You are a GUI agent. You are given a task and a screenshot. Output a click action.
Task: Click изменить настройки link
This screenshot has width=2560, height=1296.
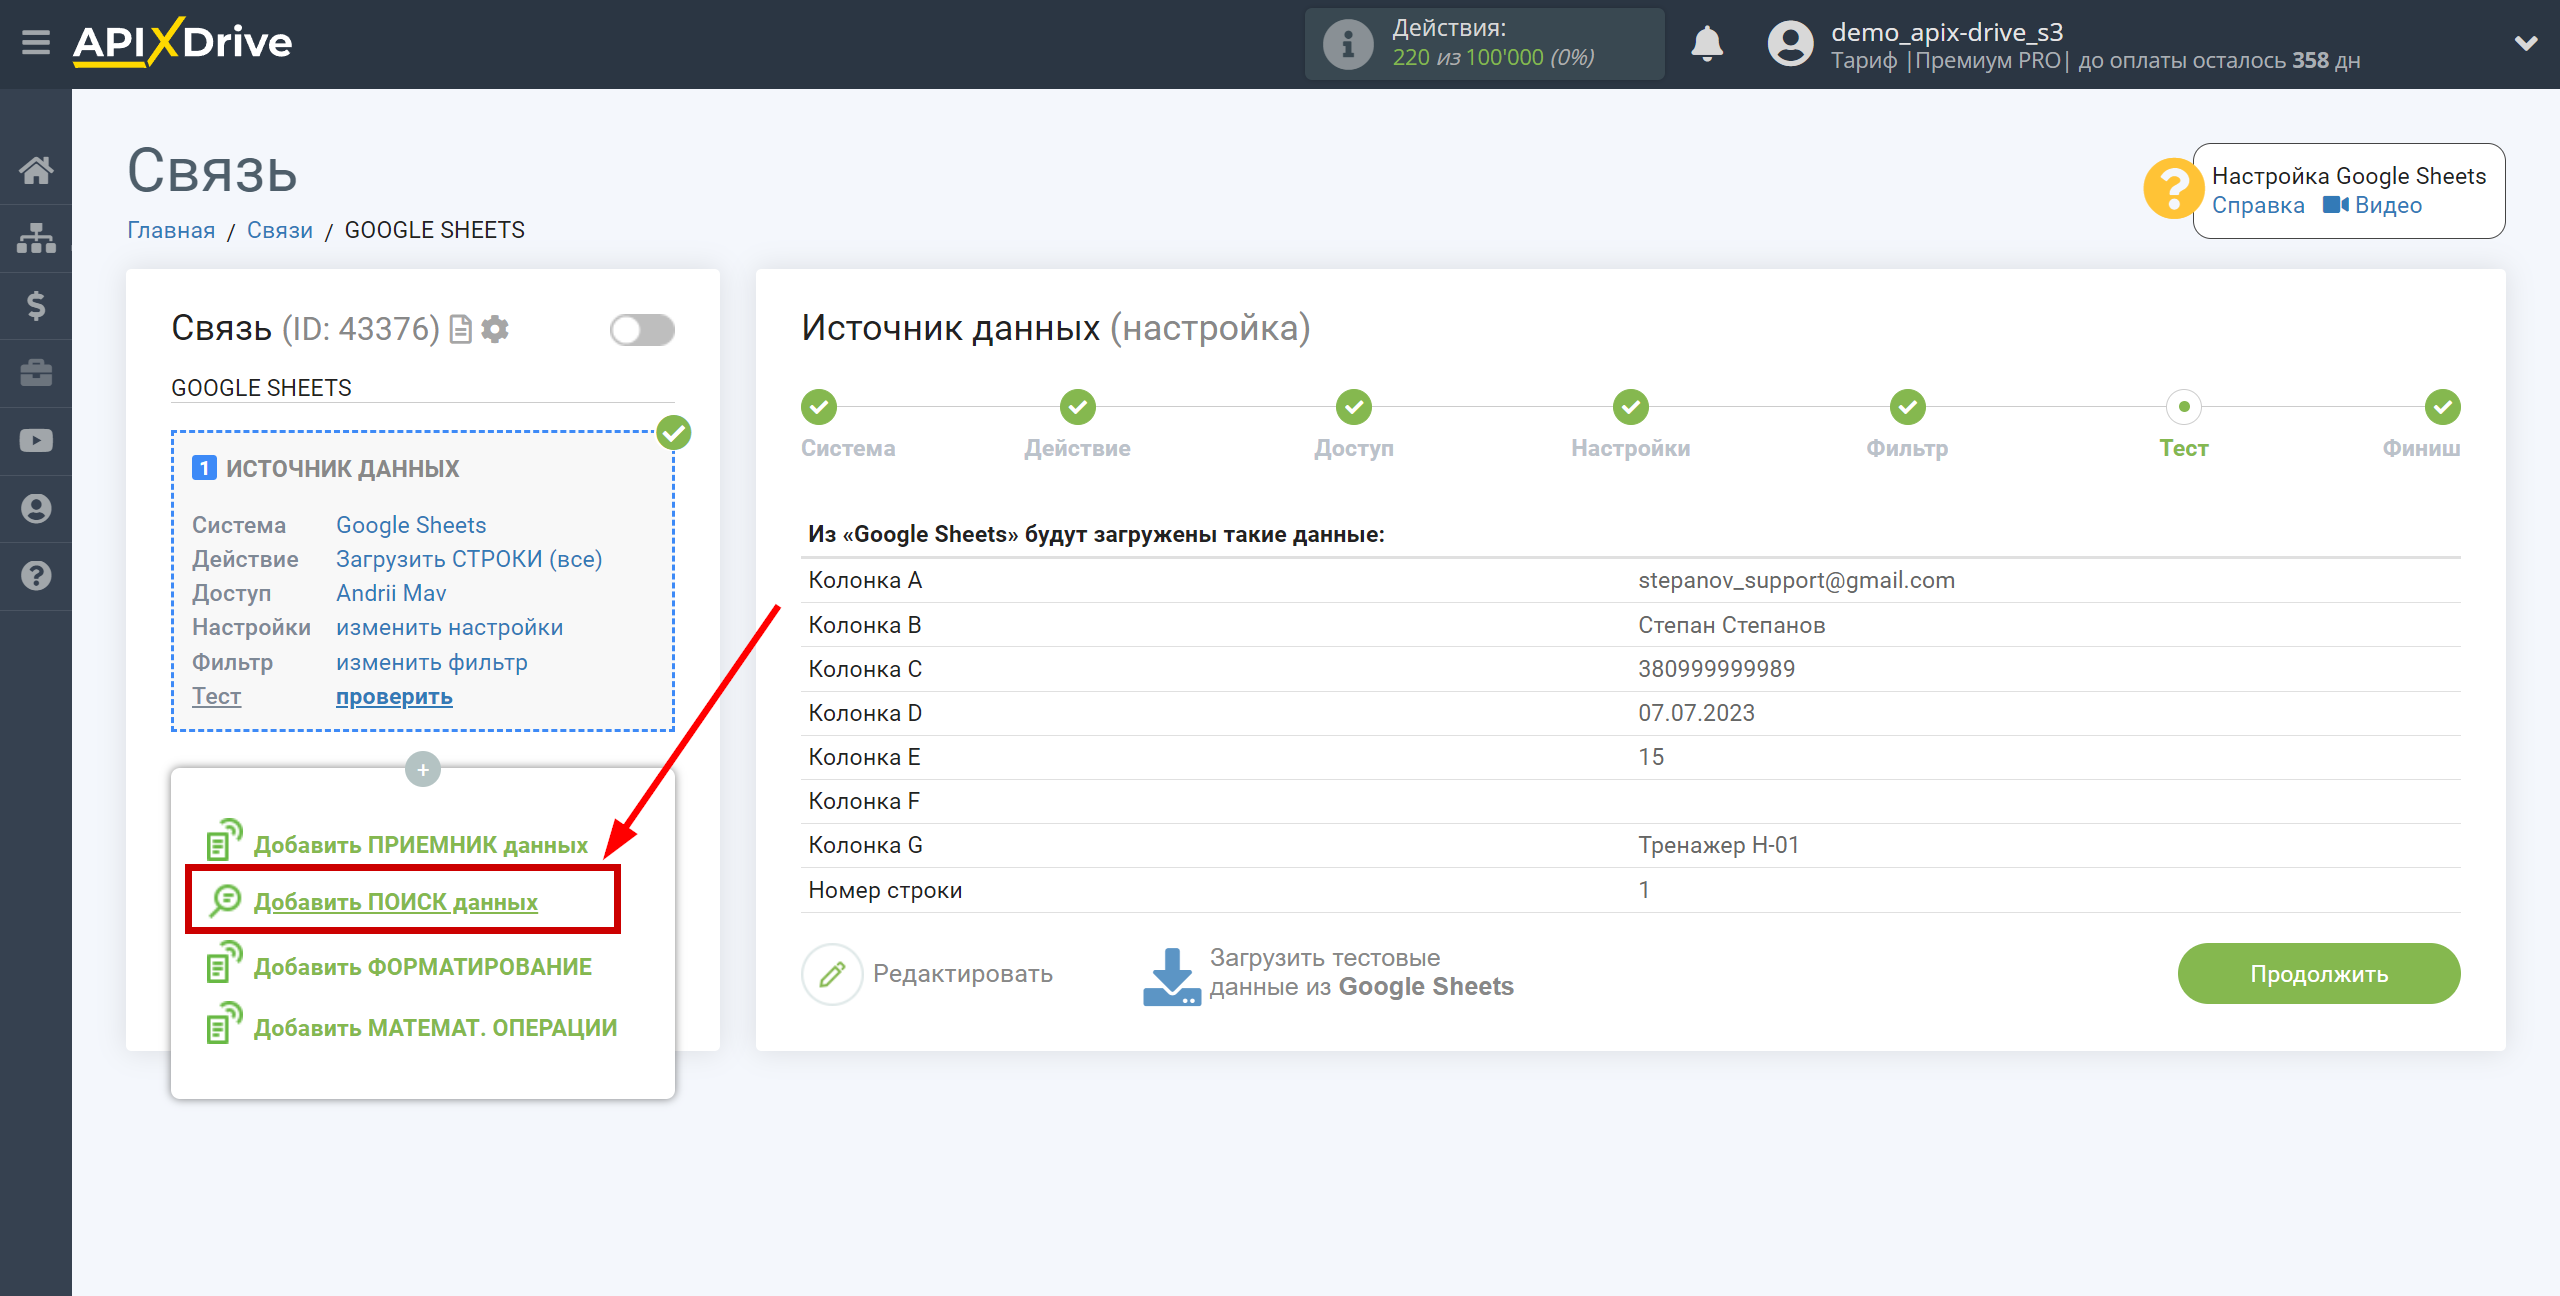pyautogui.click(x=449, y=627)
